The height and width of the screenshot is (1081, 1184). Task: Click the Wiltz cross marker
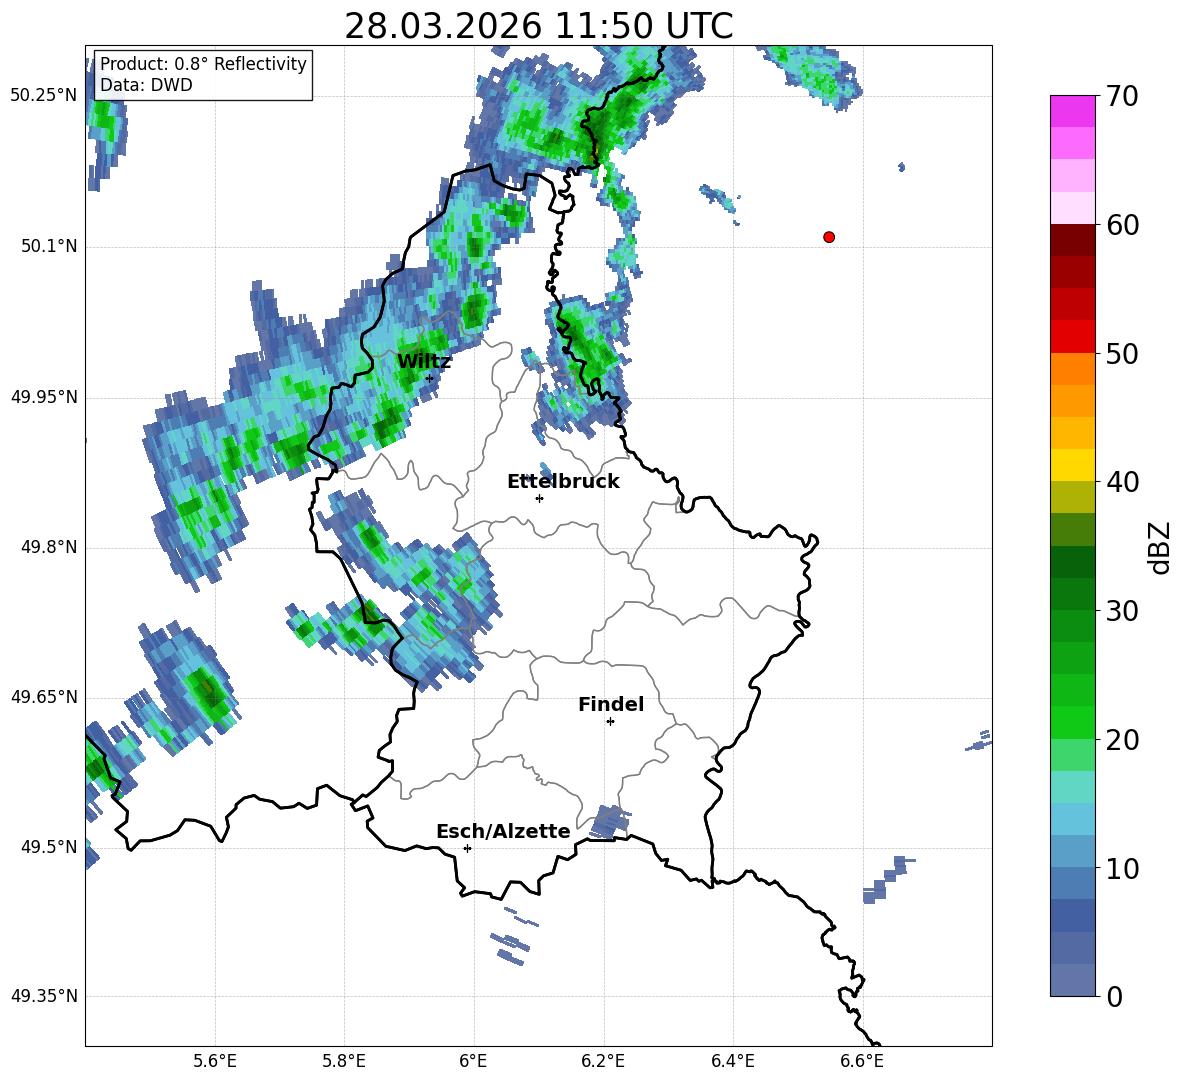pos(430,378)
